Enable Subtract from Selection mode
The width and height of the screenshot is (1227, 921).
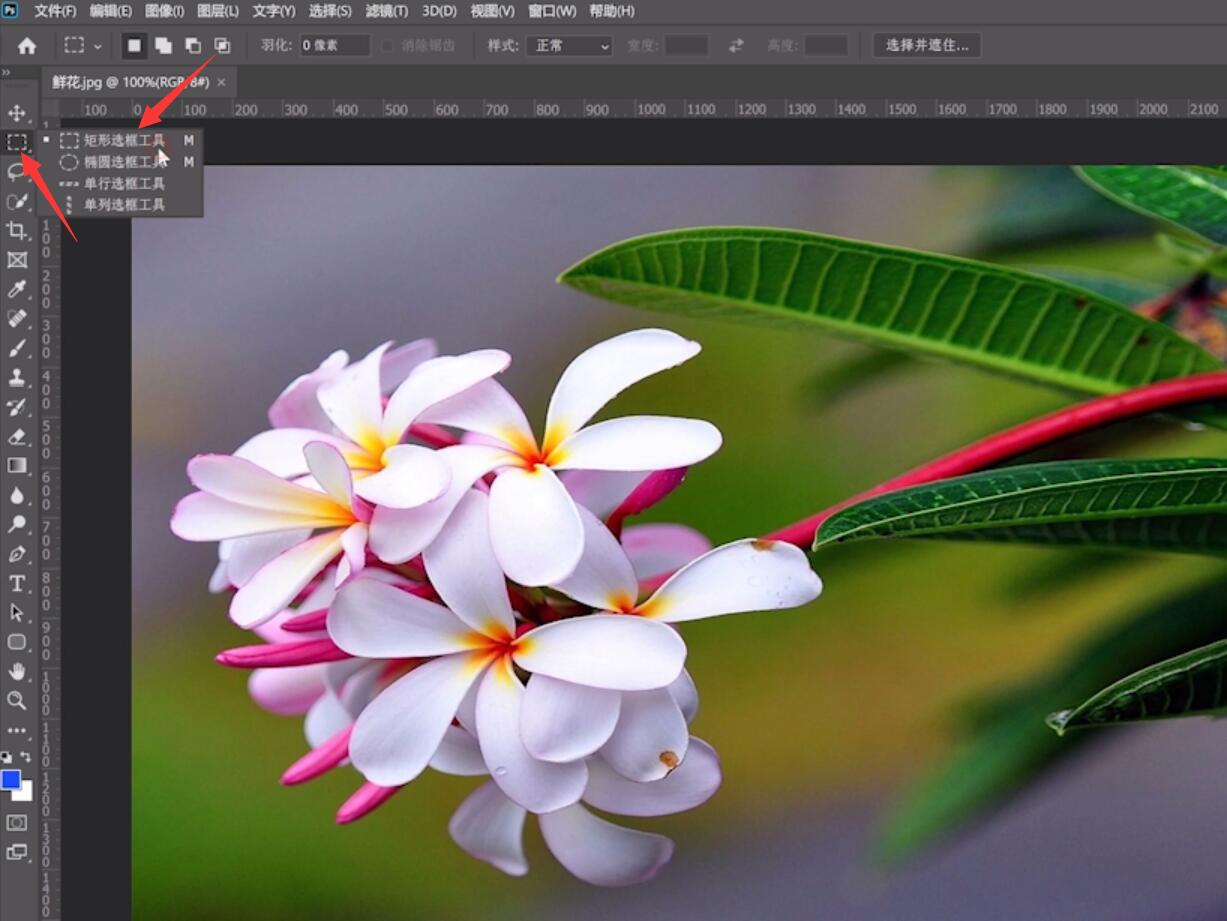[x=192, y=46]
